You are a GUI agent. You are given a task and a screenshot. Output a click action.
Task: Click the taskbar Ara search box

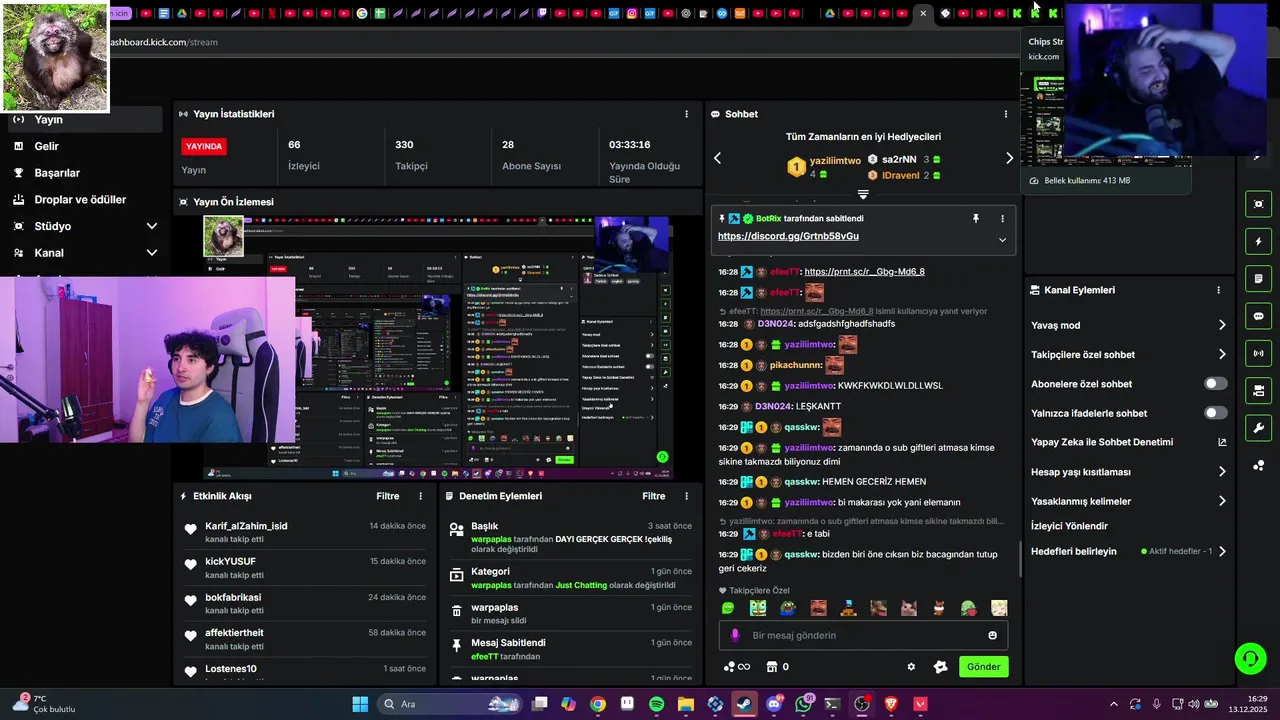[x=450, y=704]
